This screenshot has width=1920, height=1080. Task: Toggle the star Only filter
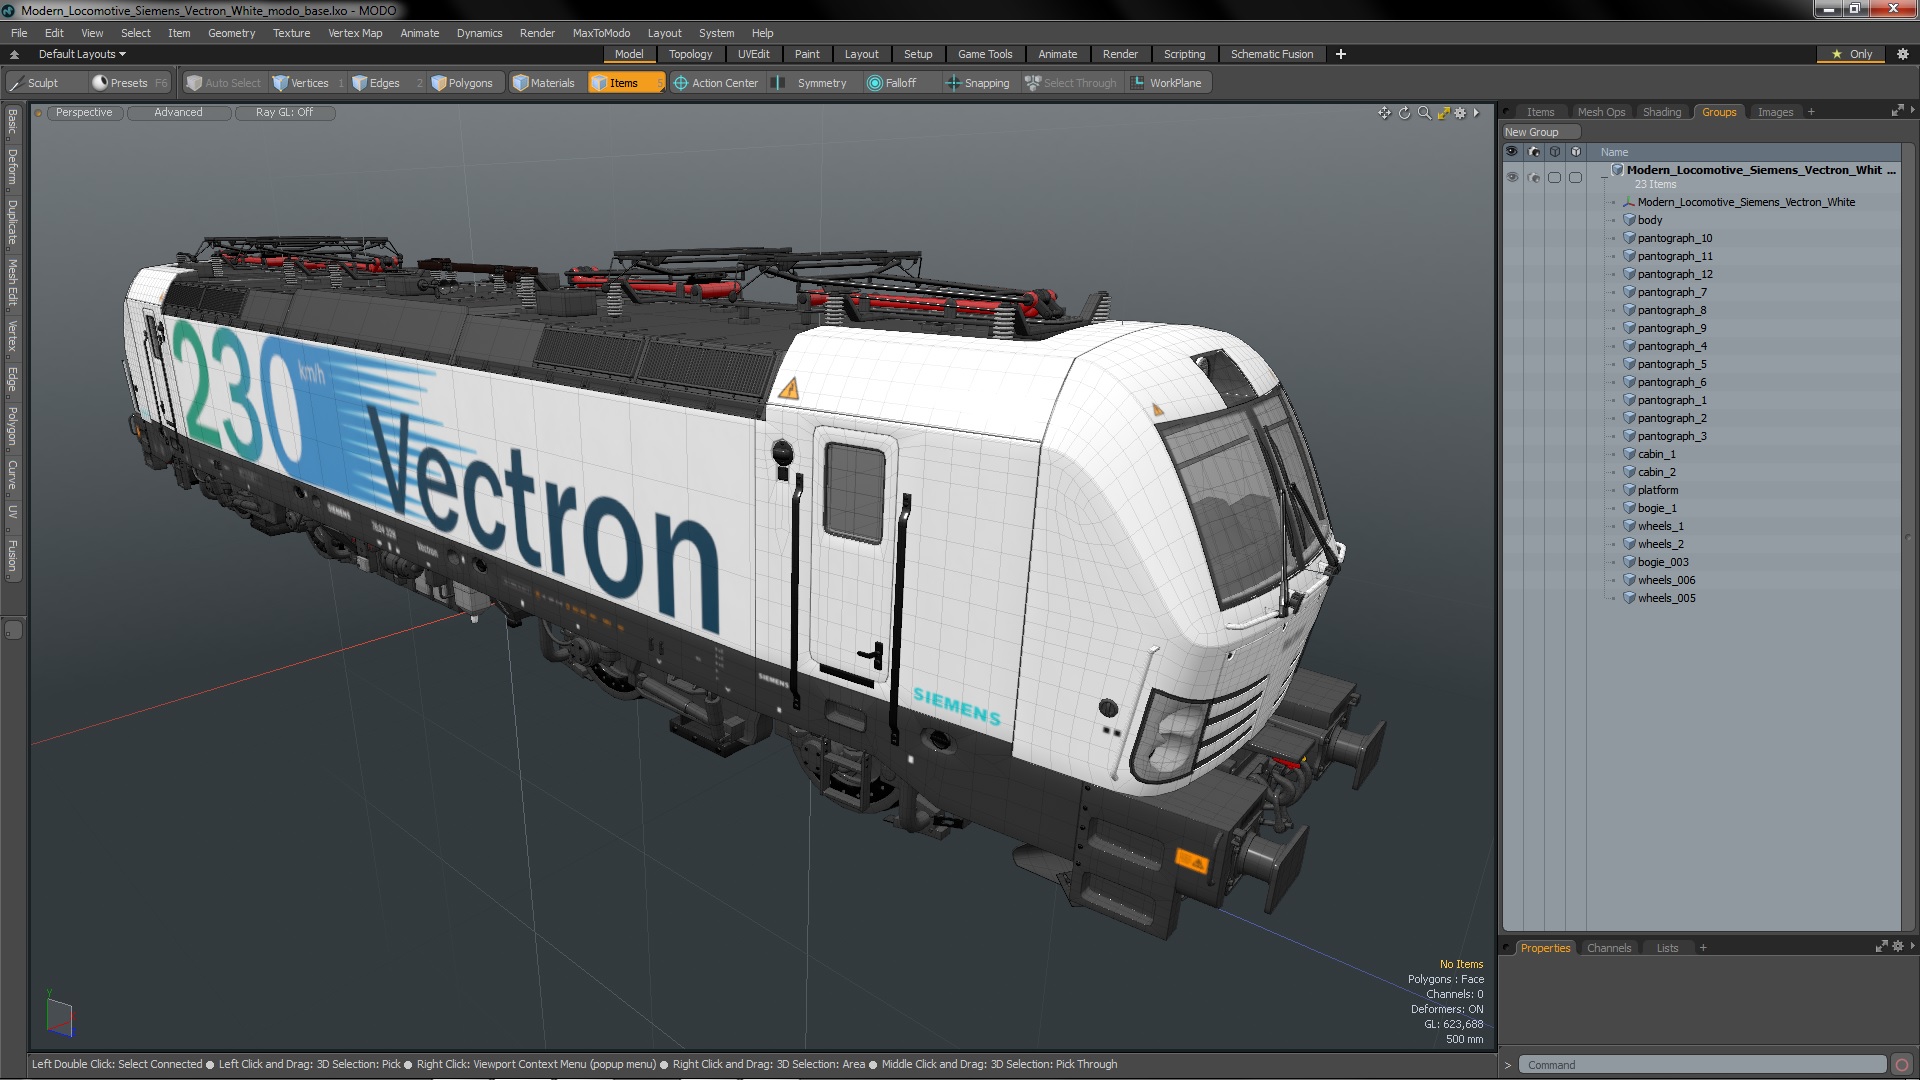point(1852,54)
